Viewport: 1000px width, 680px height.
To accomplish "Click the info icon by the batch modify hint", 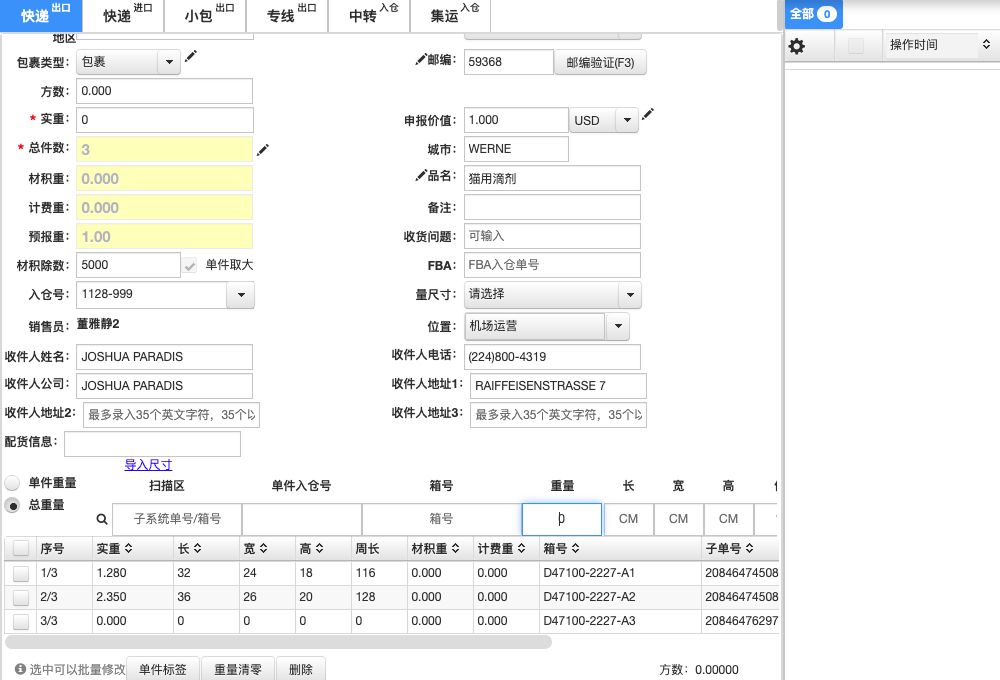I will (20, 669).
